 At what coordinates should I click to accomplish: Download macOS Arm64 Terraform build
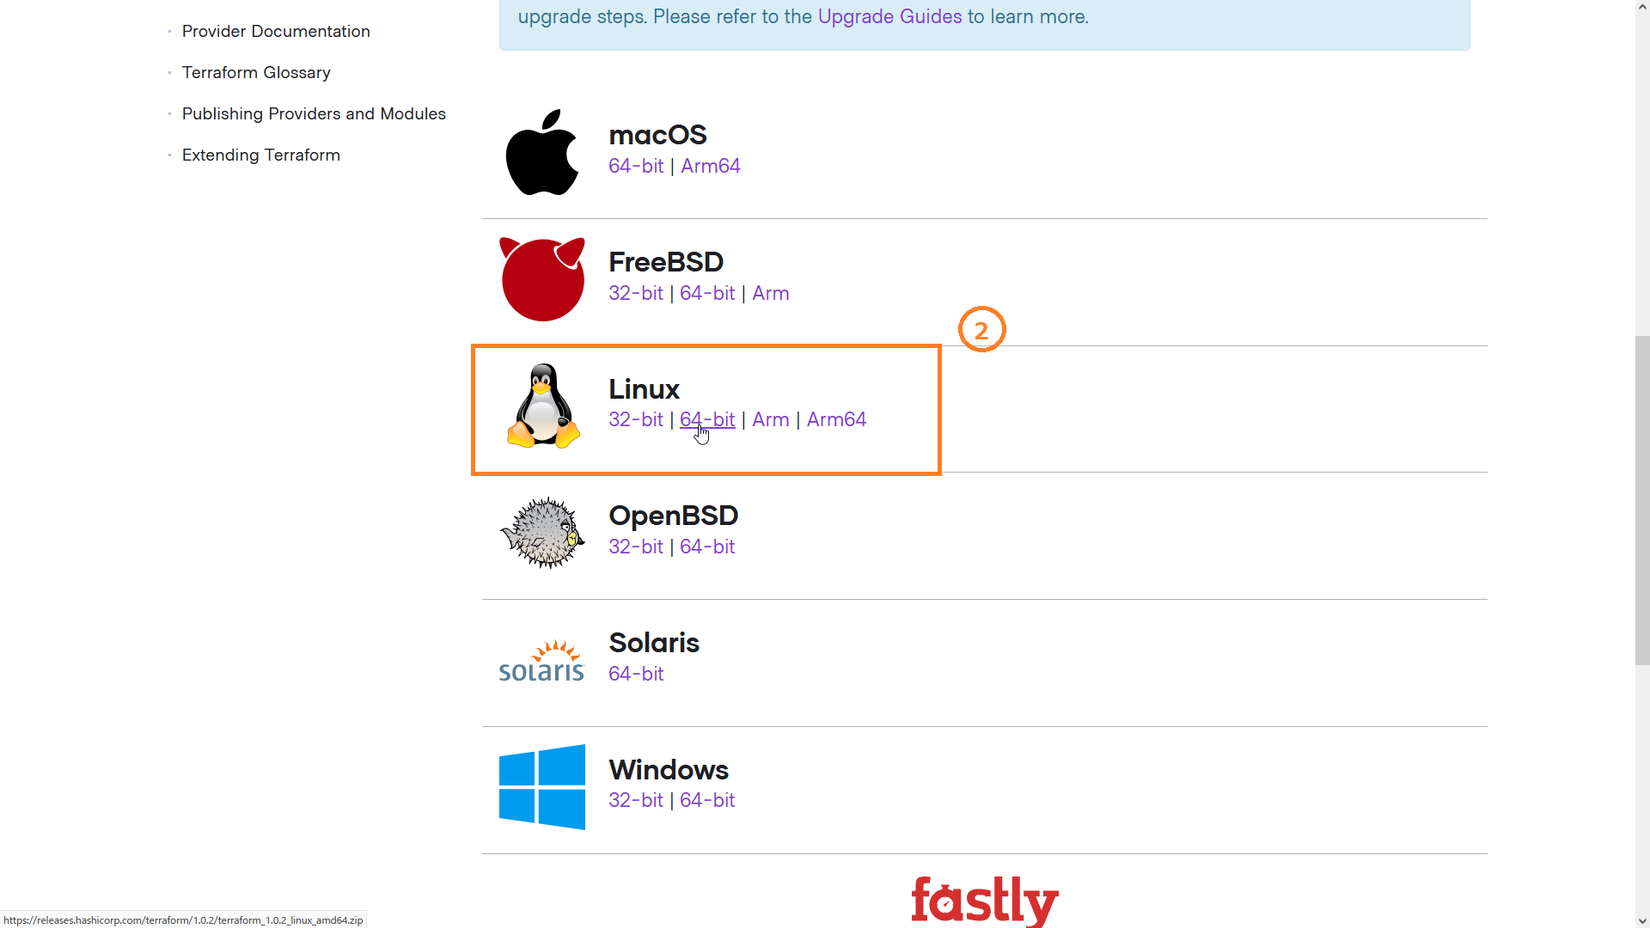coord(711,166)
